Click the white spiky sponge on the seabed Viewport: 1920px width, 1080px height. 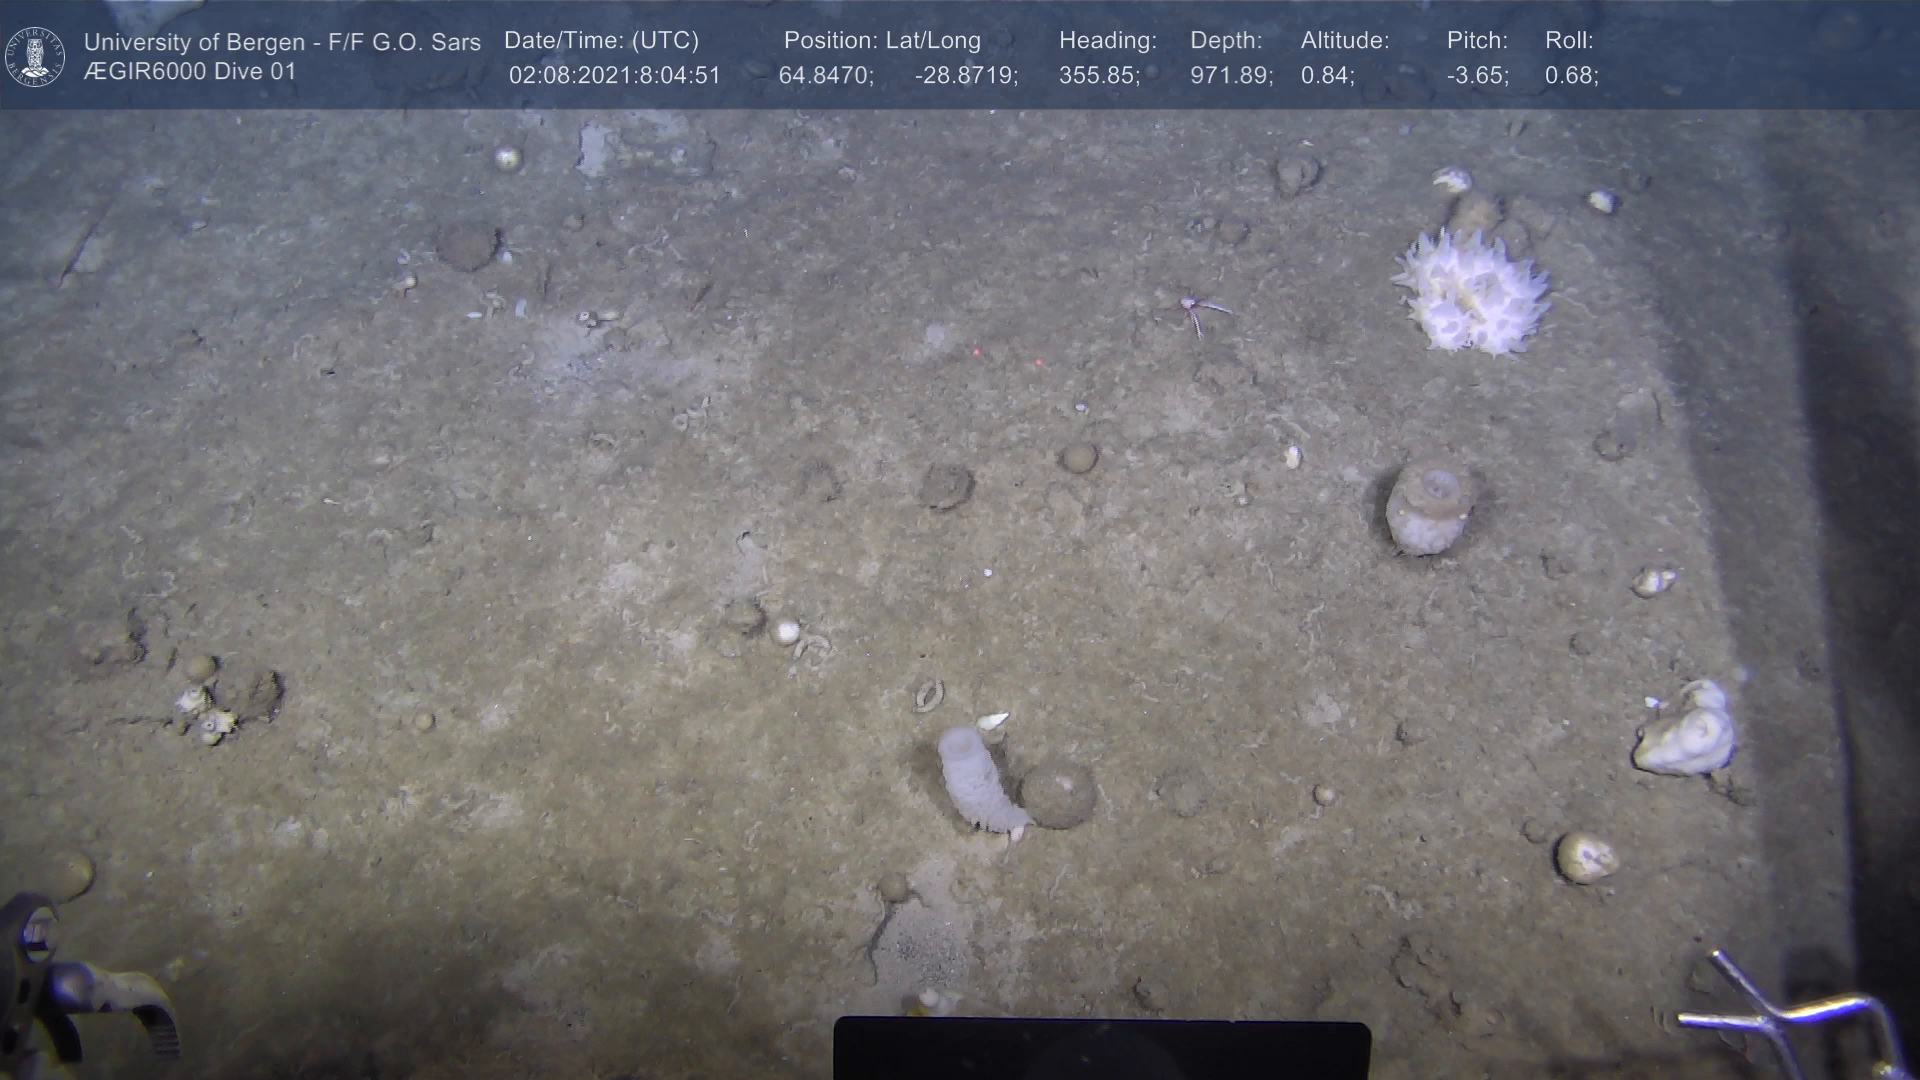[1471, 292]
